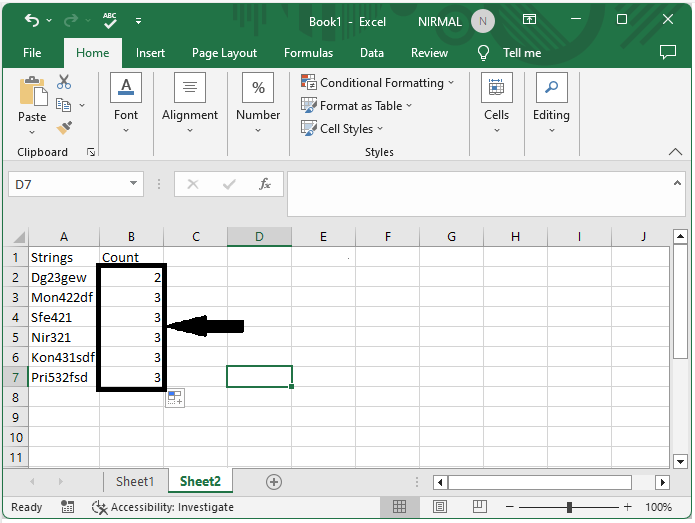695x523 pixels.
Task: Select column B header
Action: [x=131, y=237]
